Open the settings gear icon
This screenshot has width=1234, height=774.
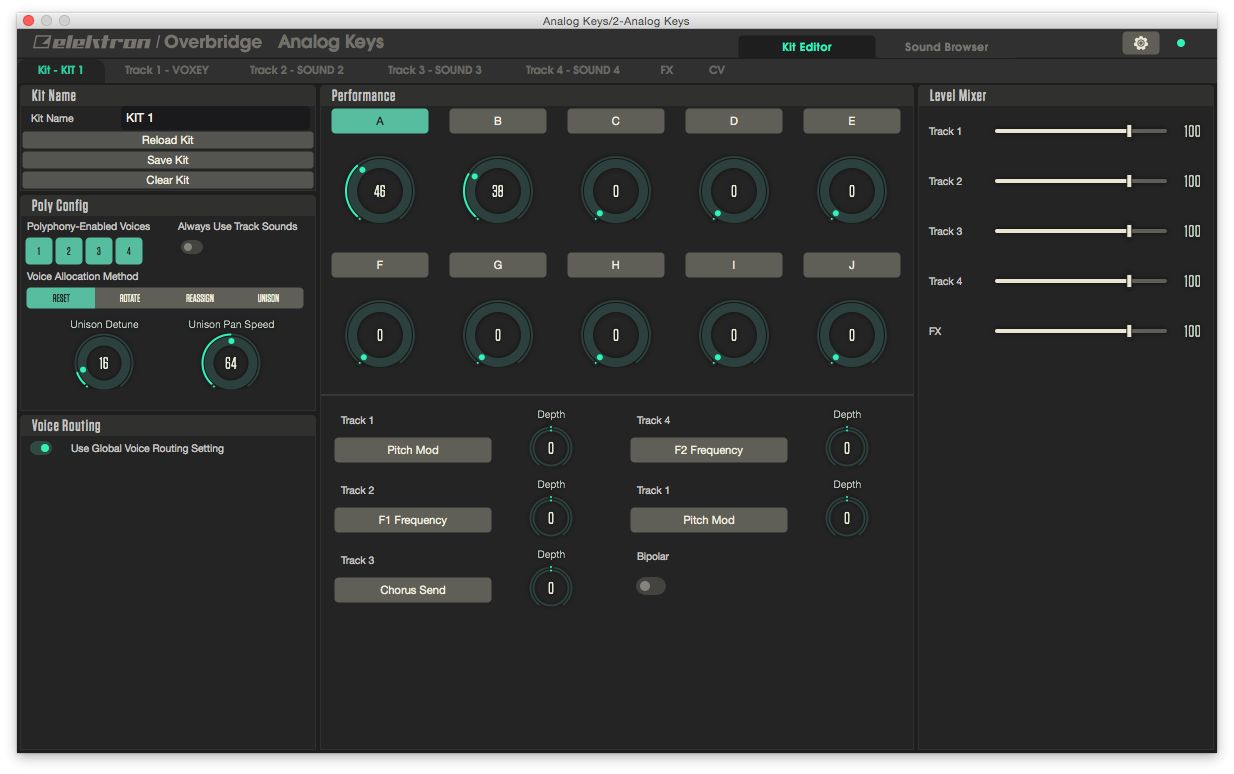1140,43
